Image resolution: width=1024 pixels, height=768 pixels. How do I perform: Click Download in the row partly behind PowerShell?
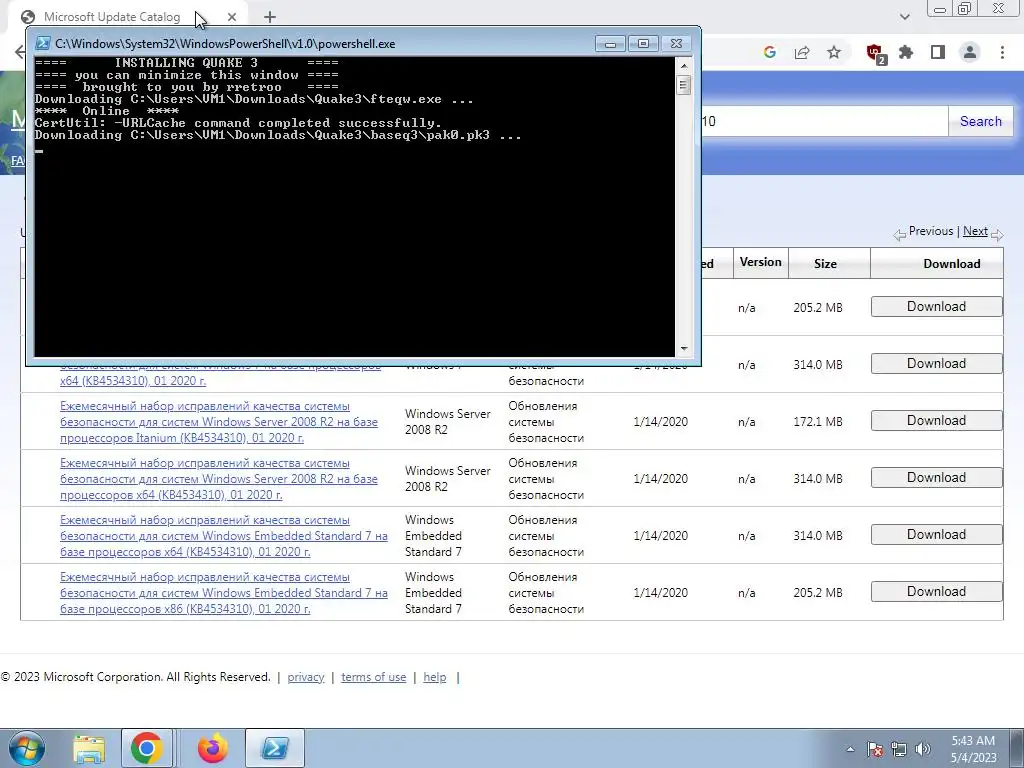coord(936,363)
